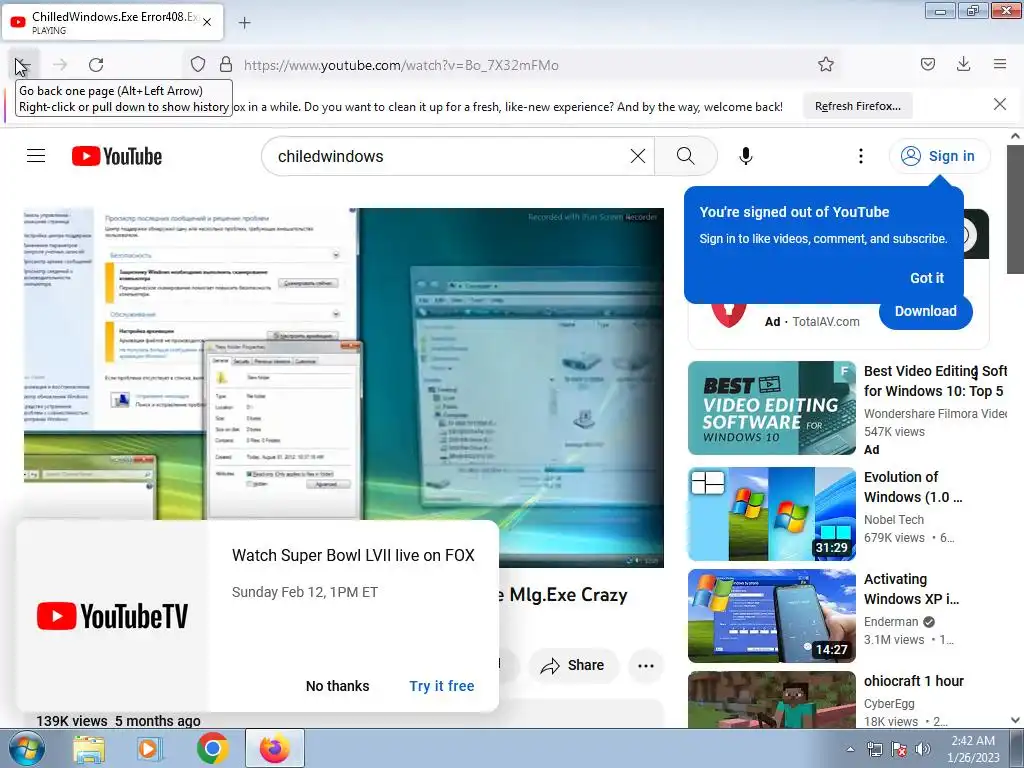1024x768 pixels.
Task: Launch Windows Media Player from taskbar
Action: pos(150,748)
